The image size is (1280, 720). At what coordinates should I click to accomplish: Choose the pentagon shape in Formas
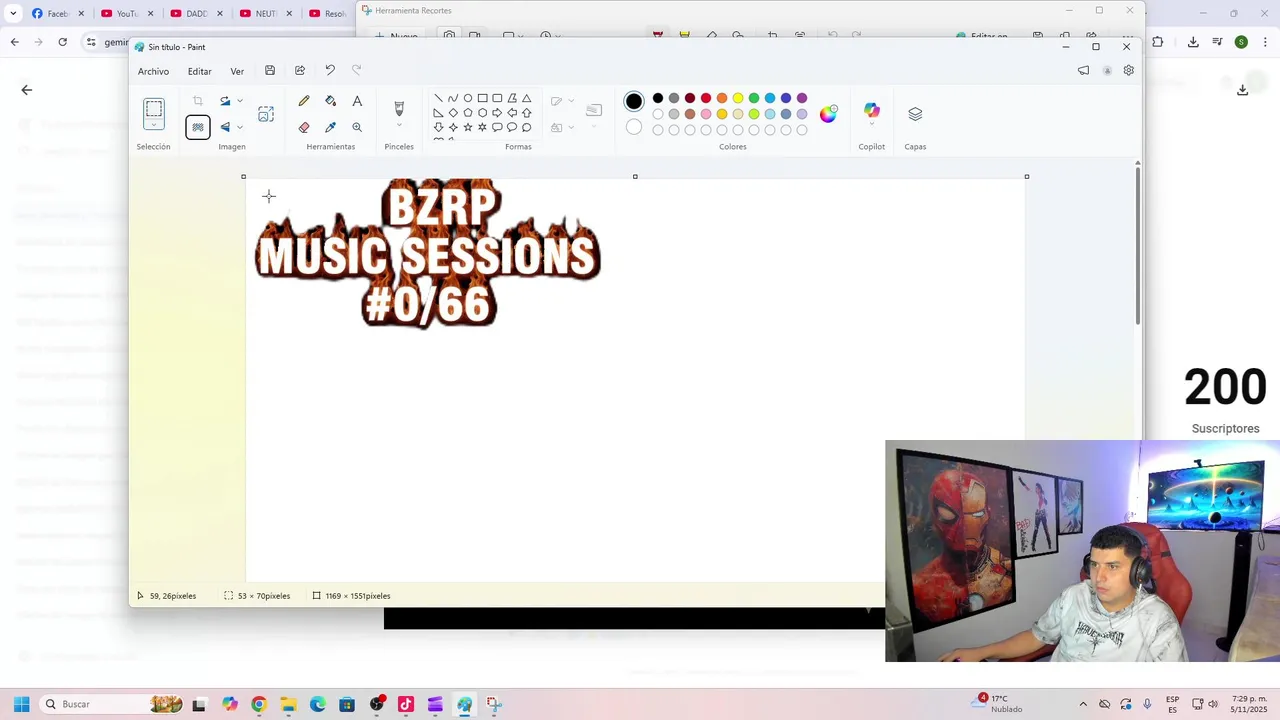467,113
